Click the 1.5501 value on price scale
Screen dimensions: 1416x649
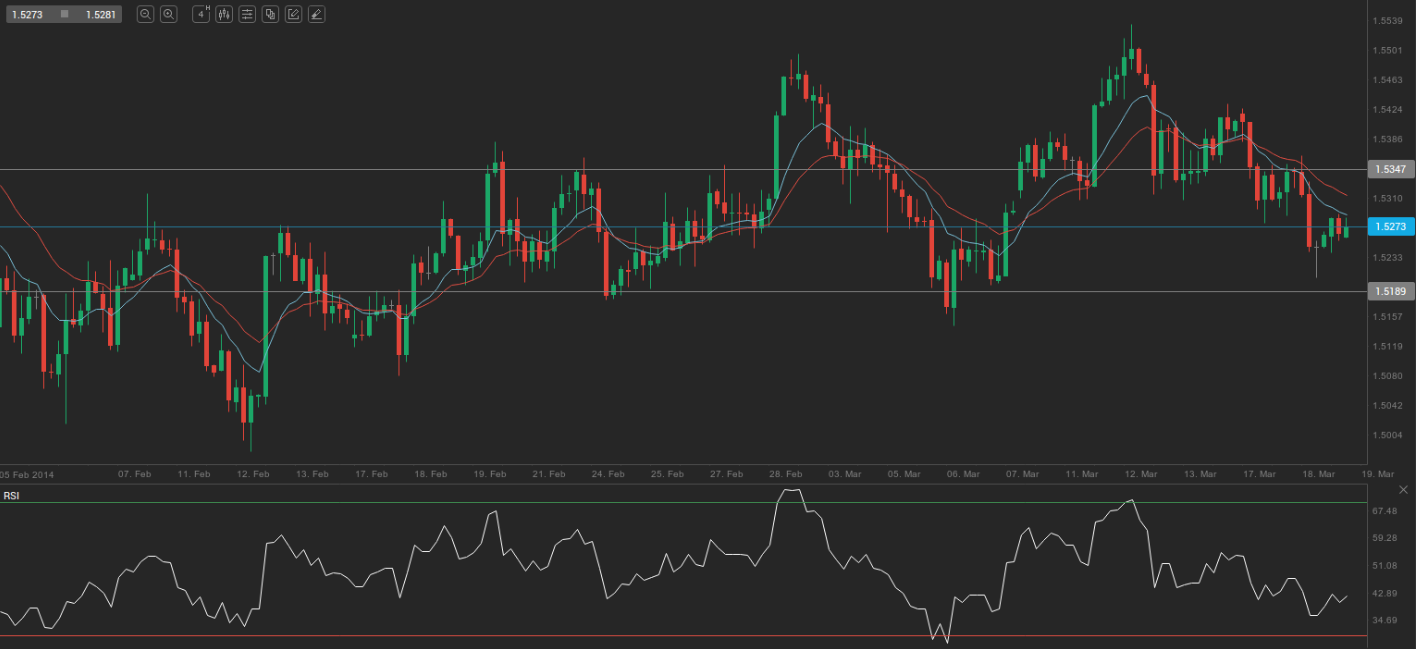(1386, 50)
